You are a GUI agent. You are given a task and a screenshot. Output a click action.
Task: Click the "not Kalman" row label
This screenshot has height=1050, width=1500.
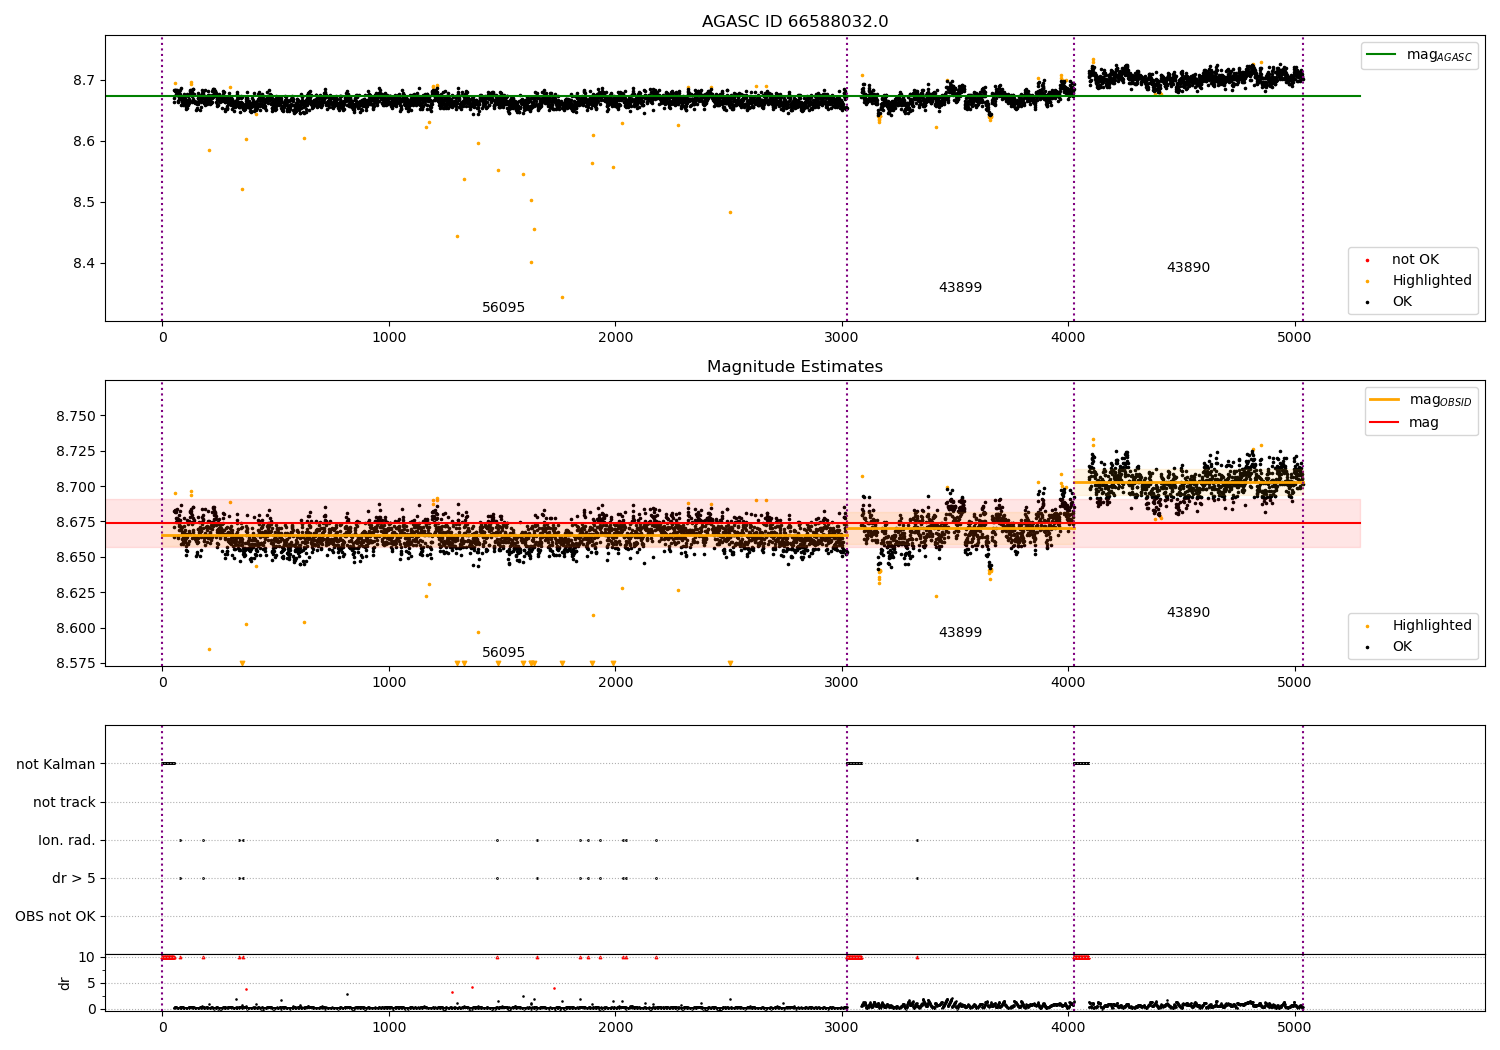[x=56, y=765]
